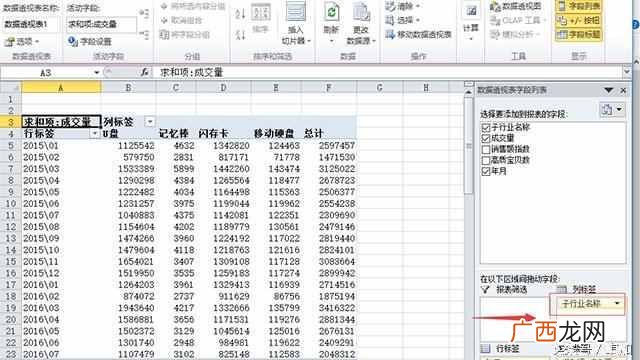Collapse the ribbon with the up chevron
The image size is (640, 360).
point(636,61)
